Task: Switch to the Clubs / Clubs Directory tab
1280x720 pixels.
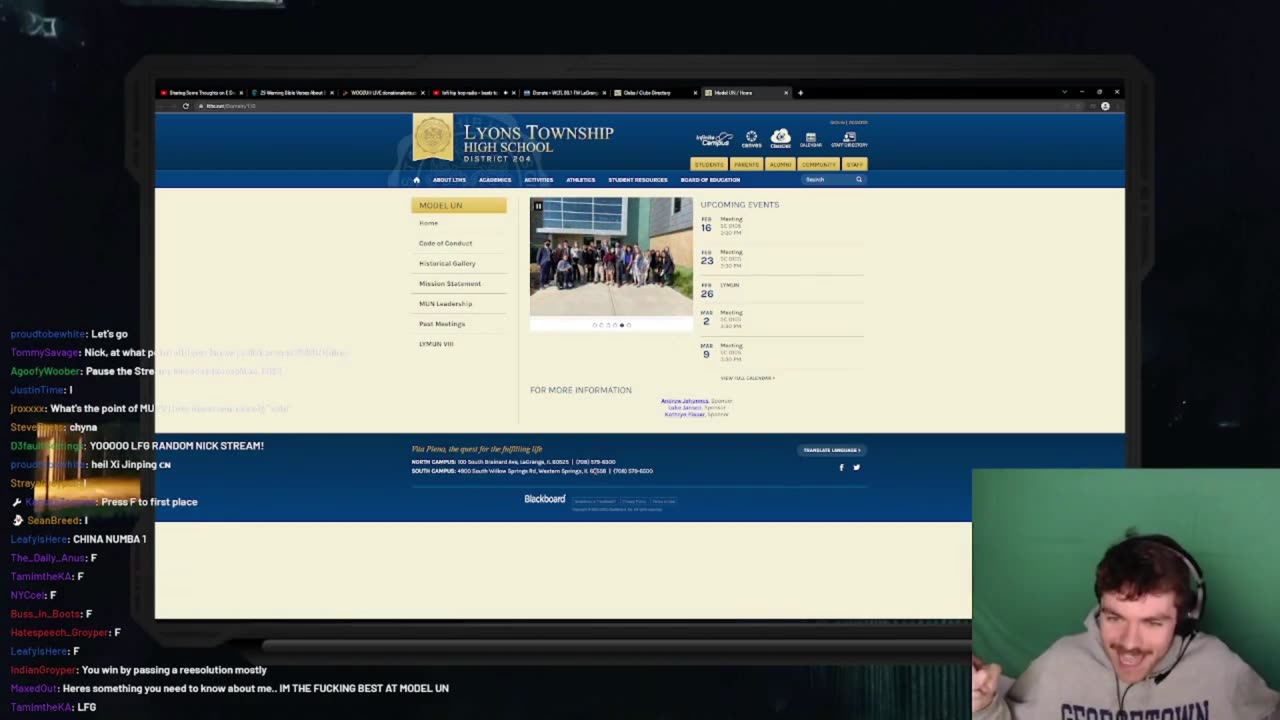Action: click(653, 93)
